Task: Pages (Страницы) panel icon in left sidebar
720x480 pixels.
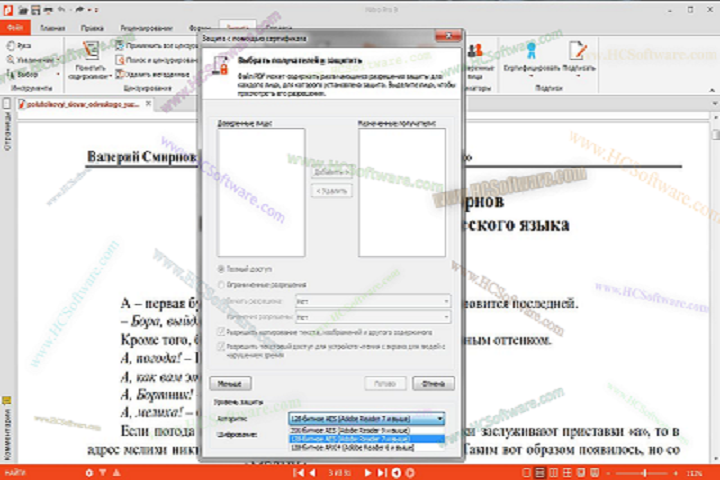Action: 6,104
